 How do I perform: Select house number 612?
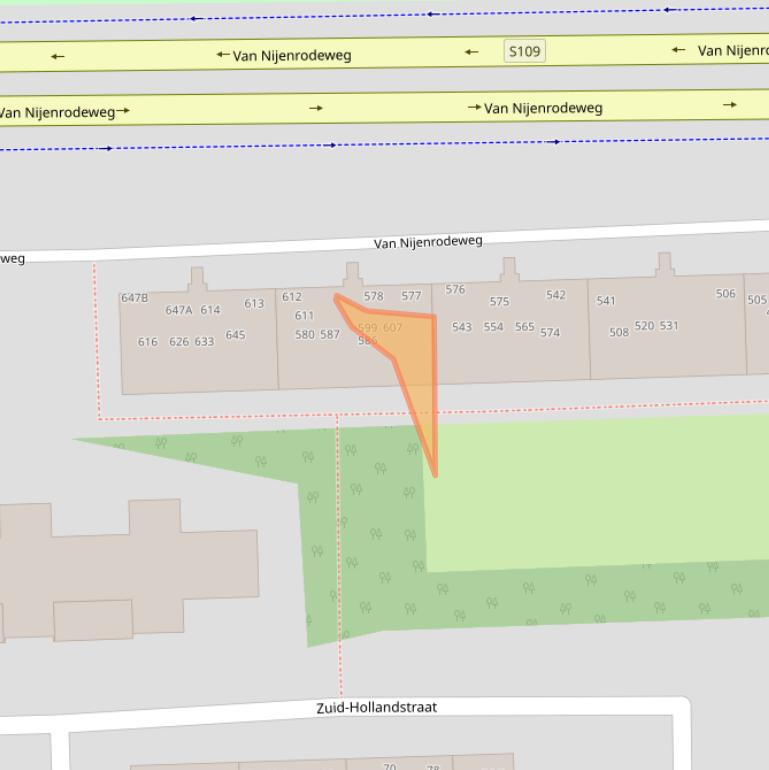(x=292, y=297)
